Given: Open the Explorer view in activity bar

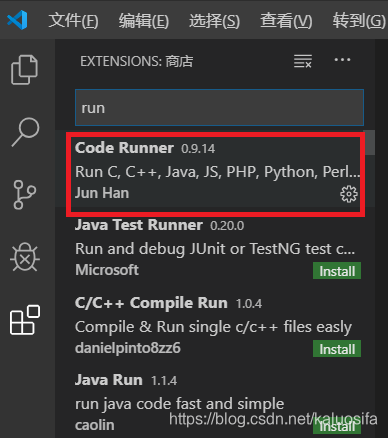Looking at the screenshot, I should tap(25, 70).
